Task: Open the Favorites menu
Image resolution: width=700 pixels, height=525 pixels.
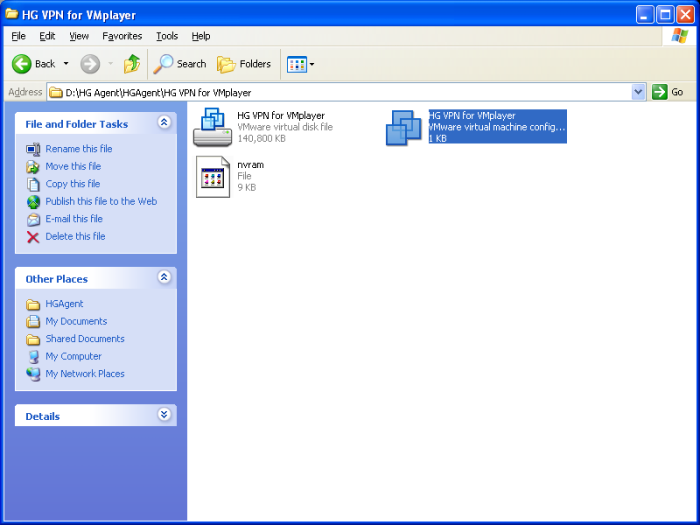Action: pos(122,36)
